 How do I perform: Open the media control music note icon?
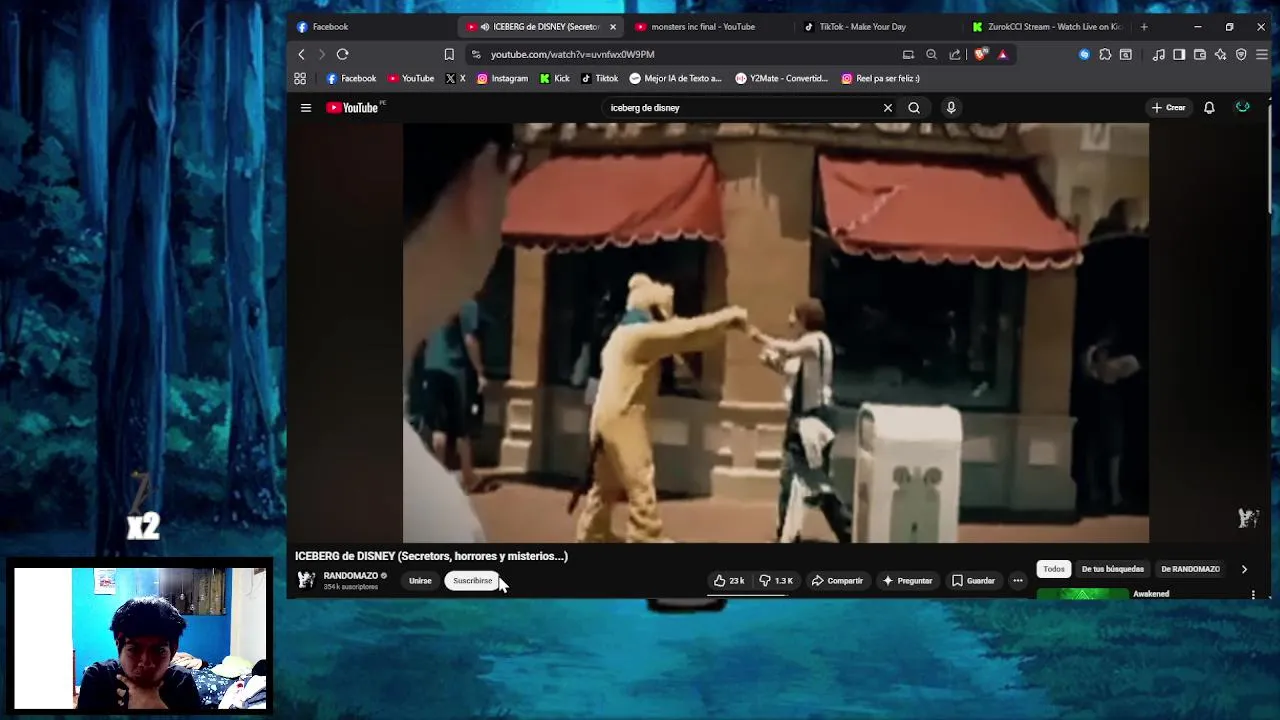[1158, 54]
